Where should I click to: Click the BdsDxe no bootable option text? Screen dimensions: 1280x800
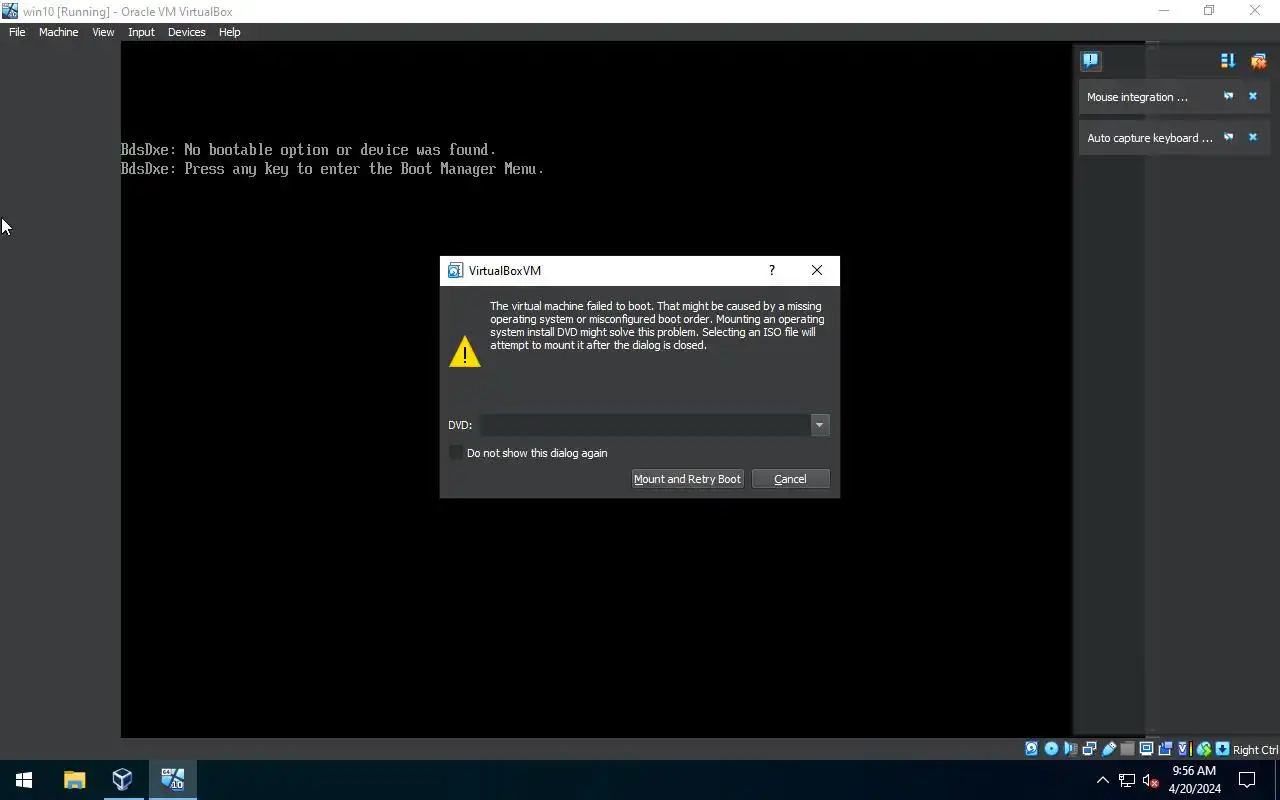pyautogui.click(x=308, y=150)
